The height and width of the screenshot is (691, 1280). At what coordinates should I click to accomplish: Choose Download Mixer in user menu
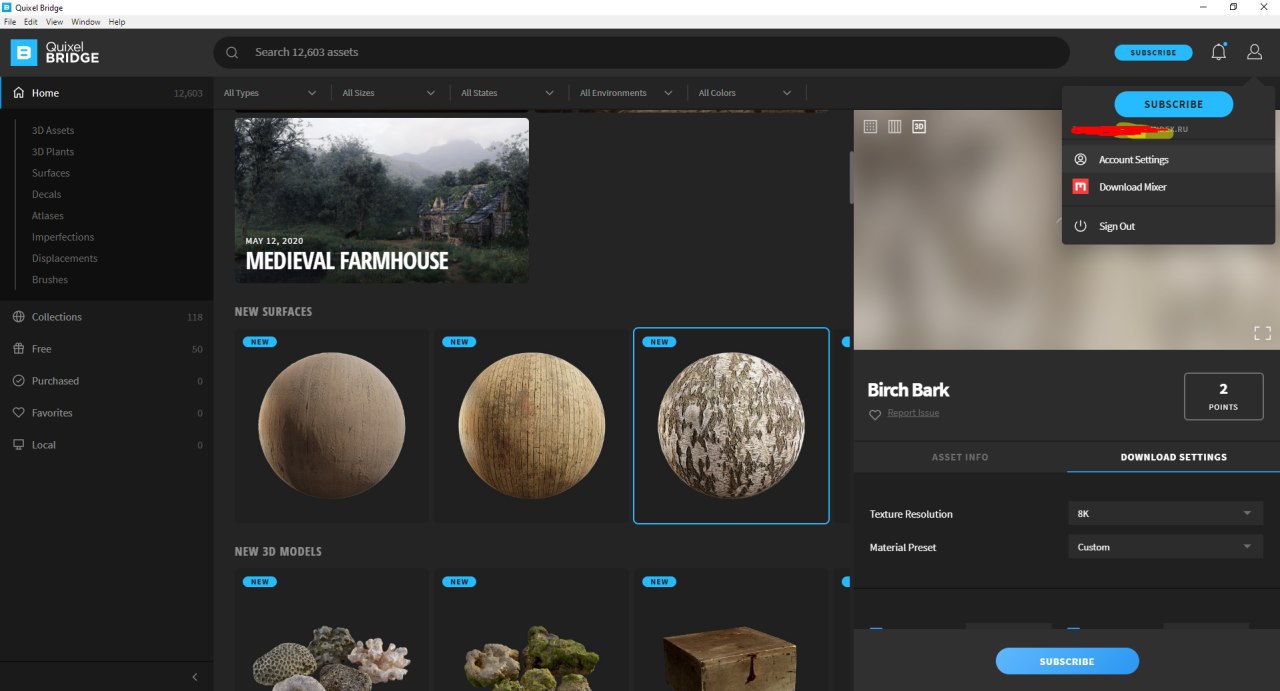(x=1168, y=187)
